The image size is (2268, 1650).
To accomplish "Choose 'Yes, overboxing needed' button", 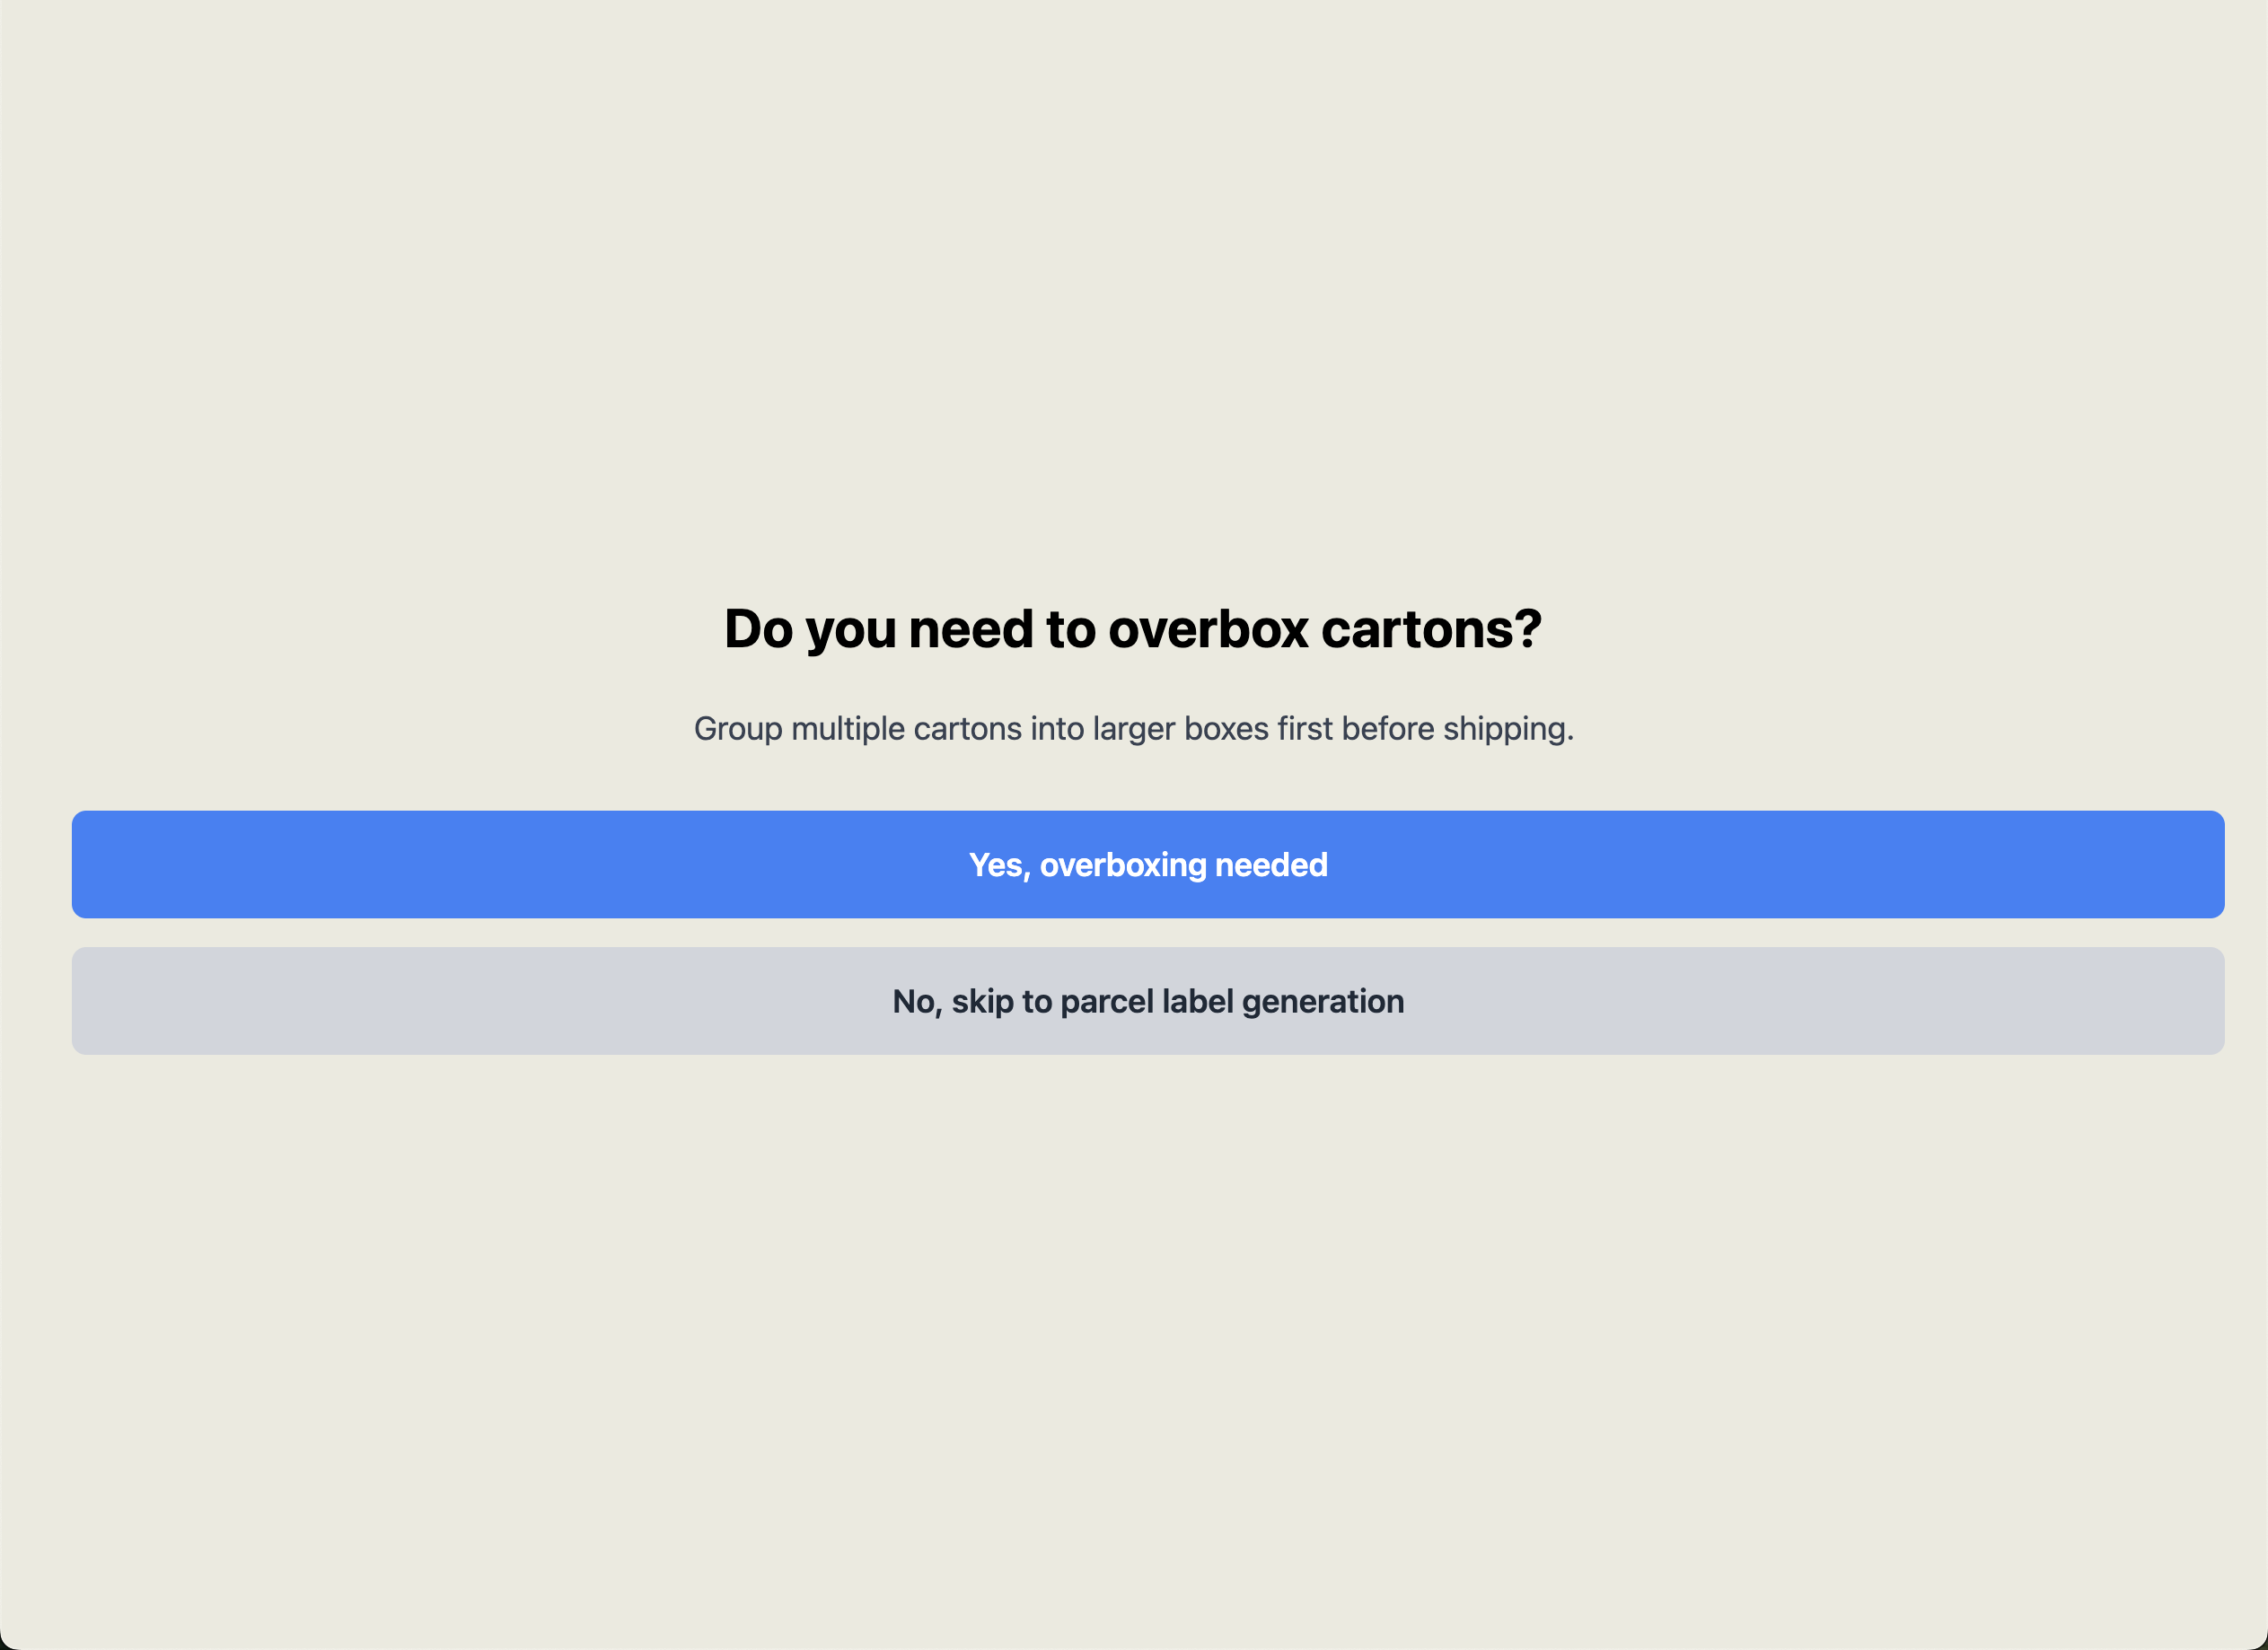I will coord(1148,864).
